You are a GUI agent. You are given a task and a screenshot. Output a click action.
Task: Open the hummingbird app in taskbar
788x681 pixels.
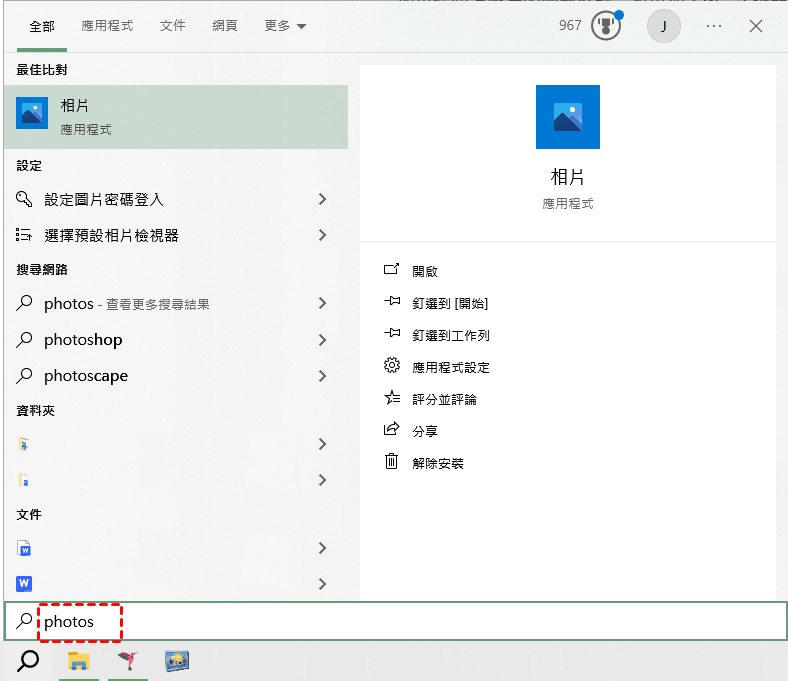(128, 660)
